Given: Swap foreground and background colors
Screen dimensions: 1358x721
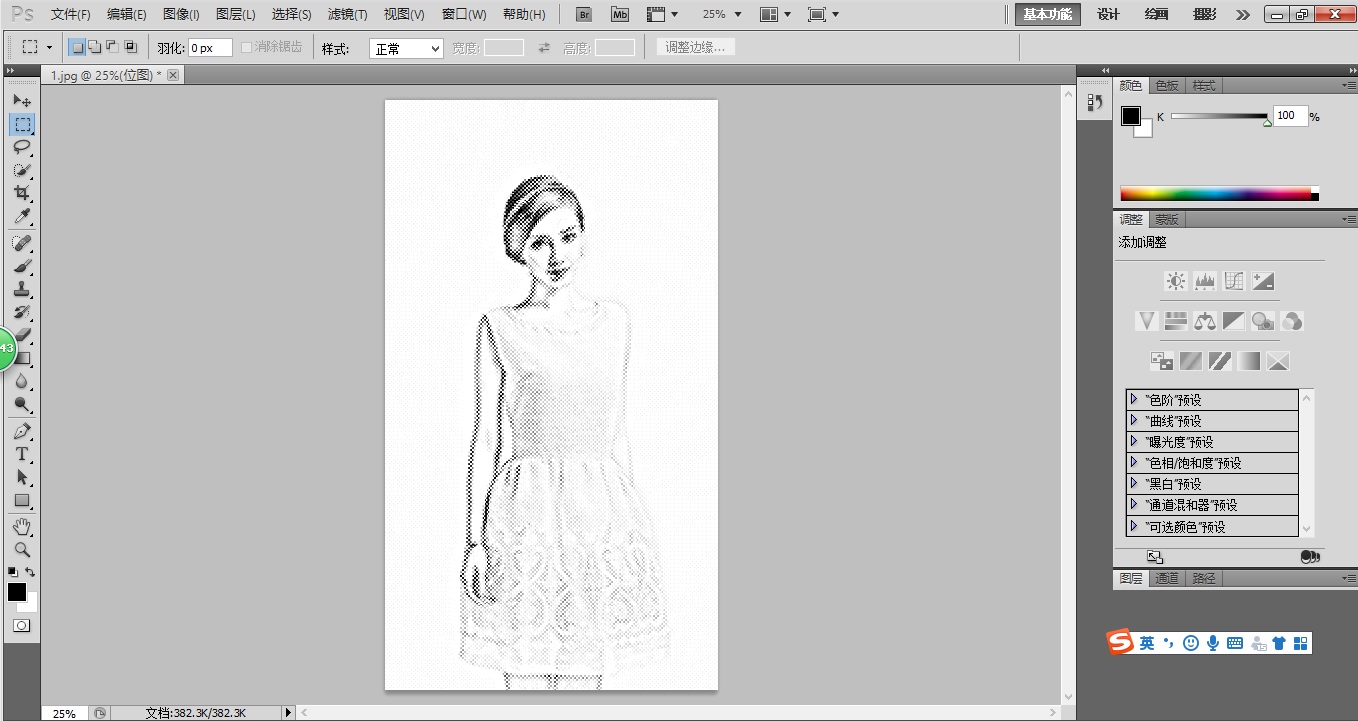Looking at the screenshot, I should (30, 573).
